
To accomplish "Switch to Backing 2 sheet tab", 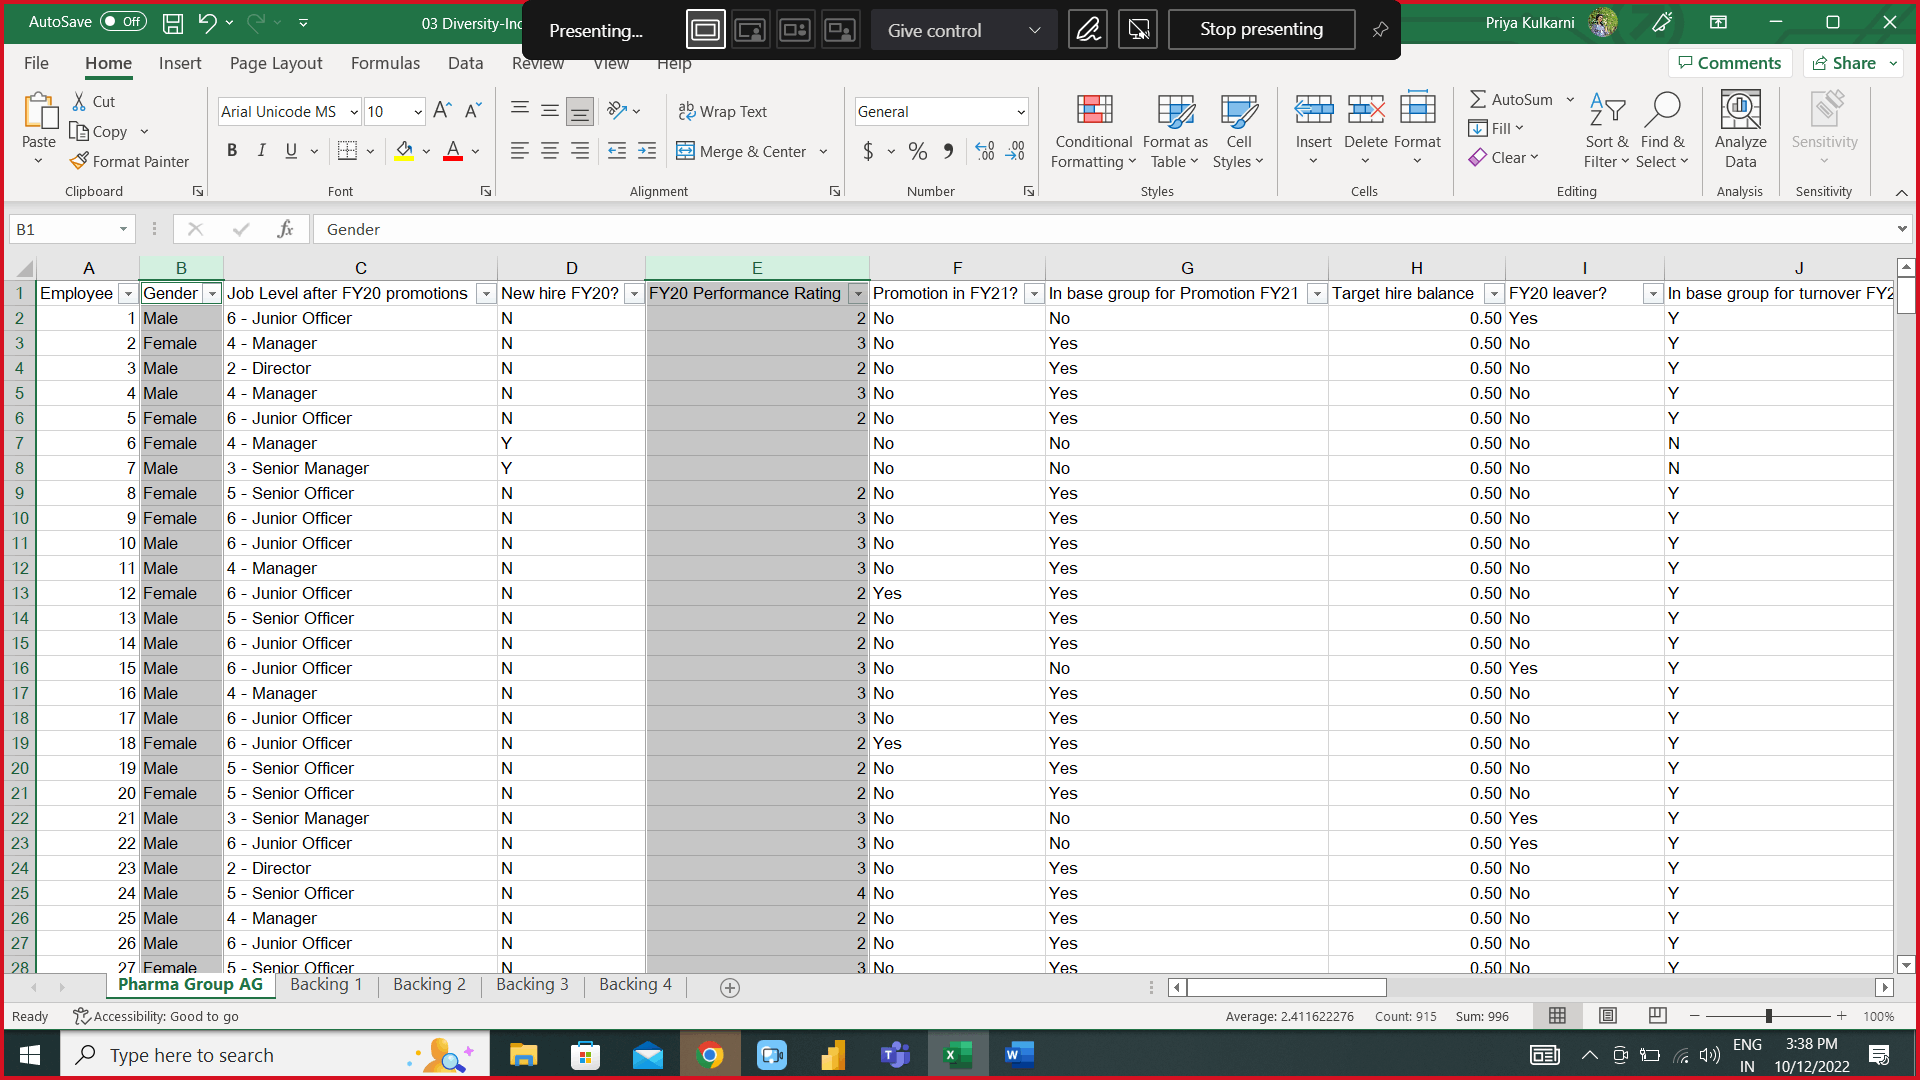I will click(429, 985).
